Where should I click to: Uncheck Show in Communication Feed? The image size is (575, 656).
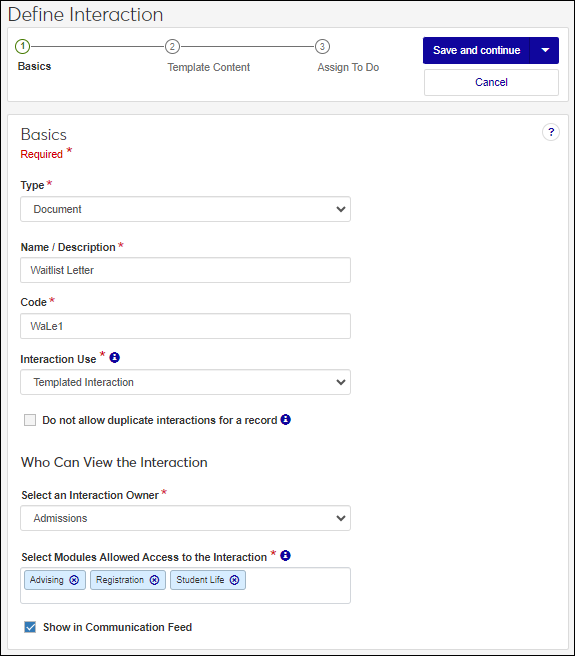[30, 627]
